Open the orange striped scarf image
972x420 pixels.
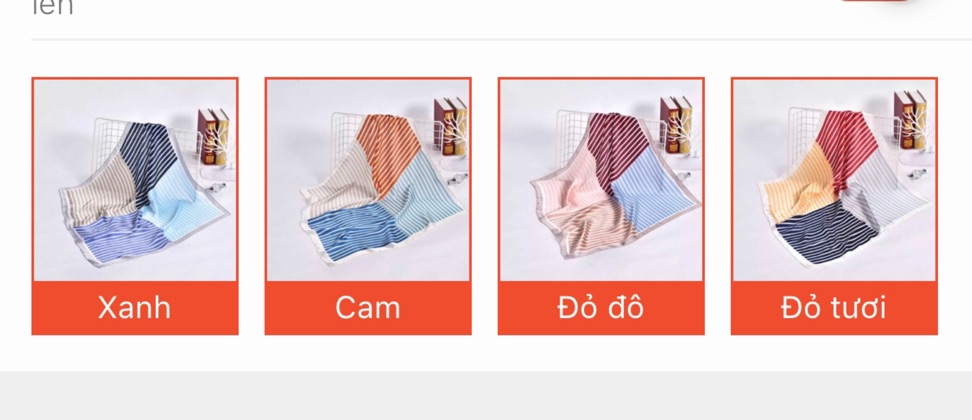(368, 180)
